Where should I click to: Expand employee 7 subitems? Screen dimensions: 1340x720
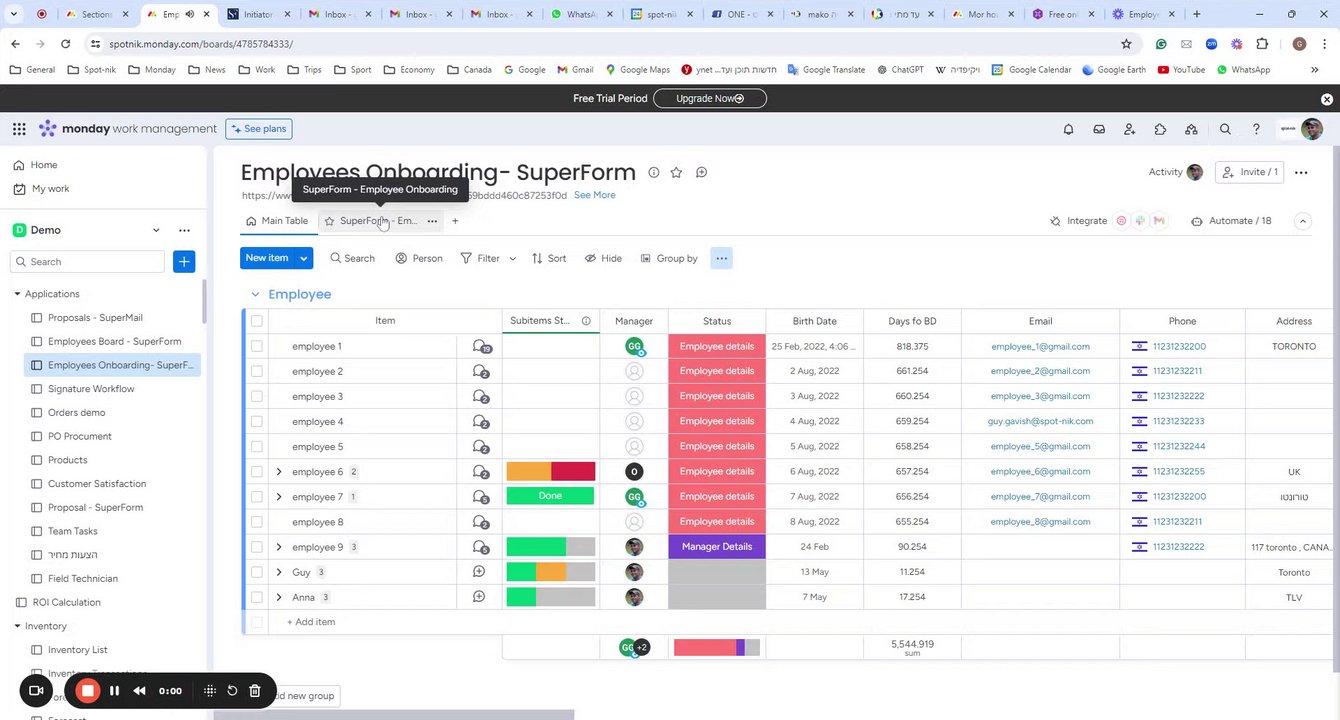(279, 497)
